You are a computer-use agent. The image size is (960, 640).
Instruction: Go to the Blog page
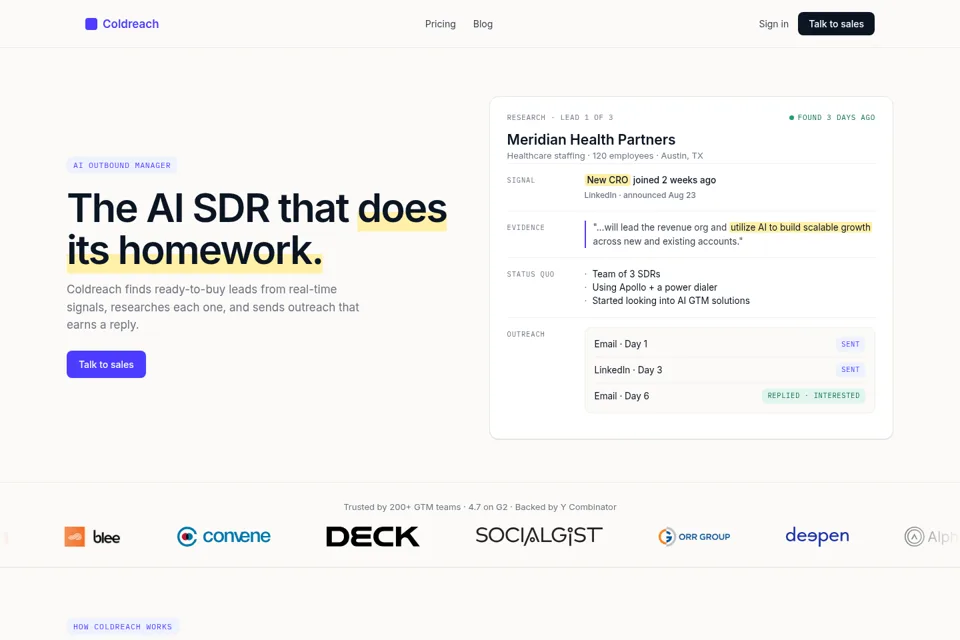pos(482,24)
